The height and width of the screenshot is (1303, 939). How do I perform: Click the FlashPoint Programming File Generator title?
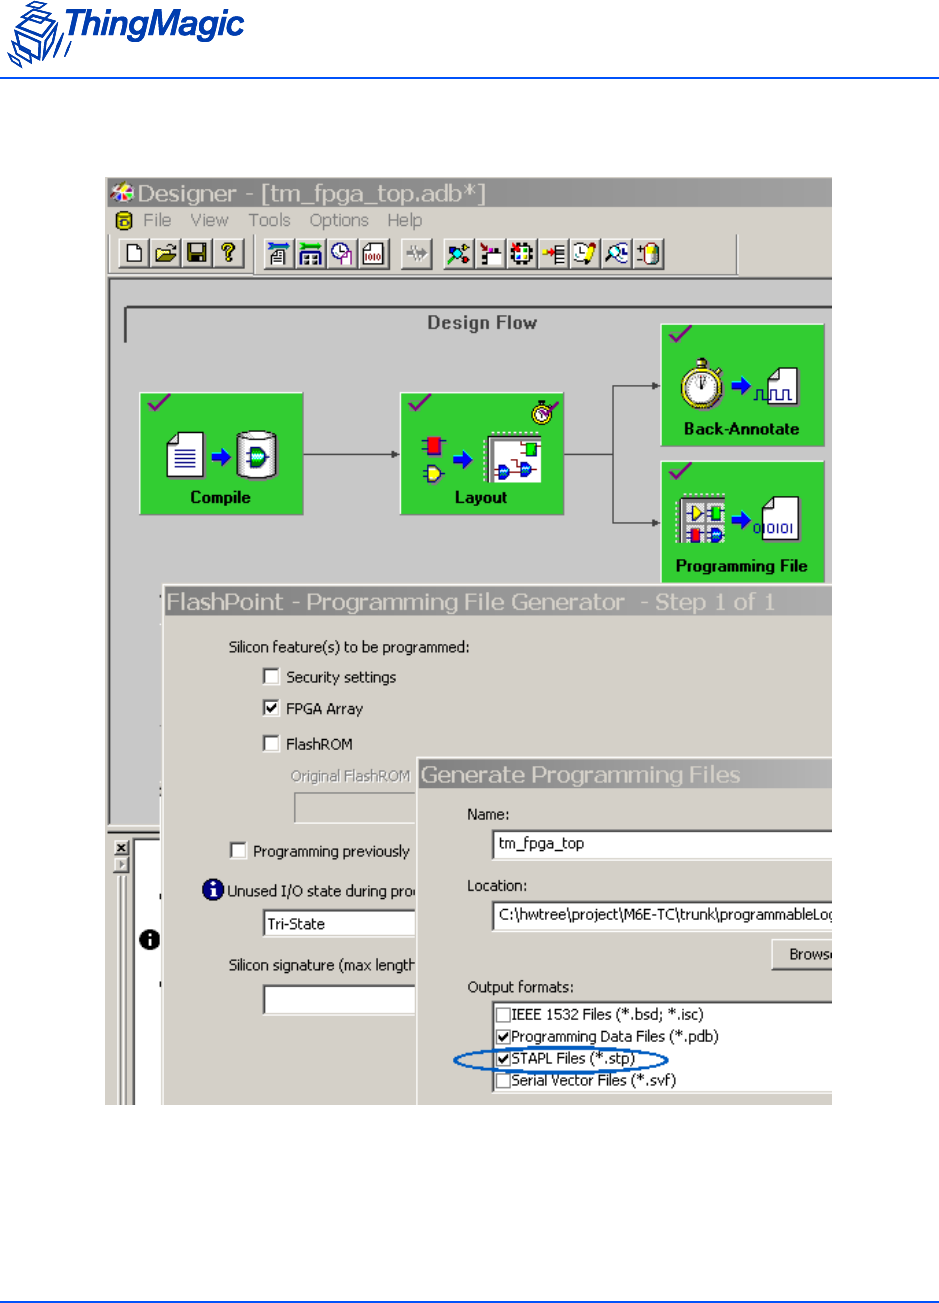click(497, 602)
